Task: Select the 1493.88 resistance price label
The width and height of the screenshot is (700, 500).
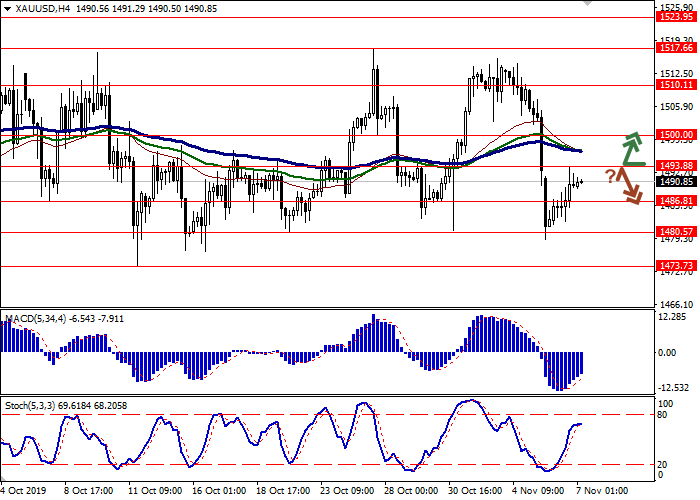Action: coord(676,166)
